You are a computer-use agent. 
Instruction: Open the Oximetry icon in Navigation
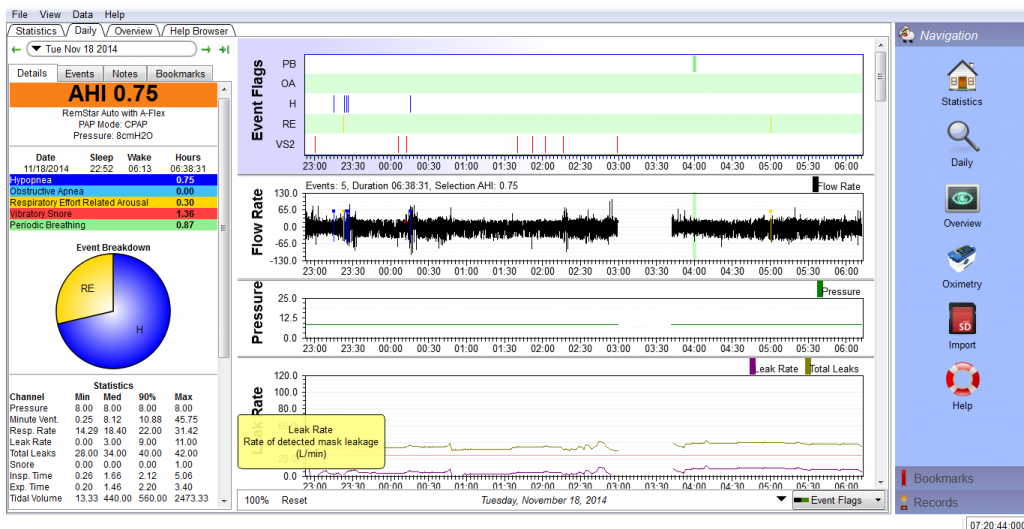[961, 260]
